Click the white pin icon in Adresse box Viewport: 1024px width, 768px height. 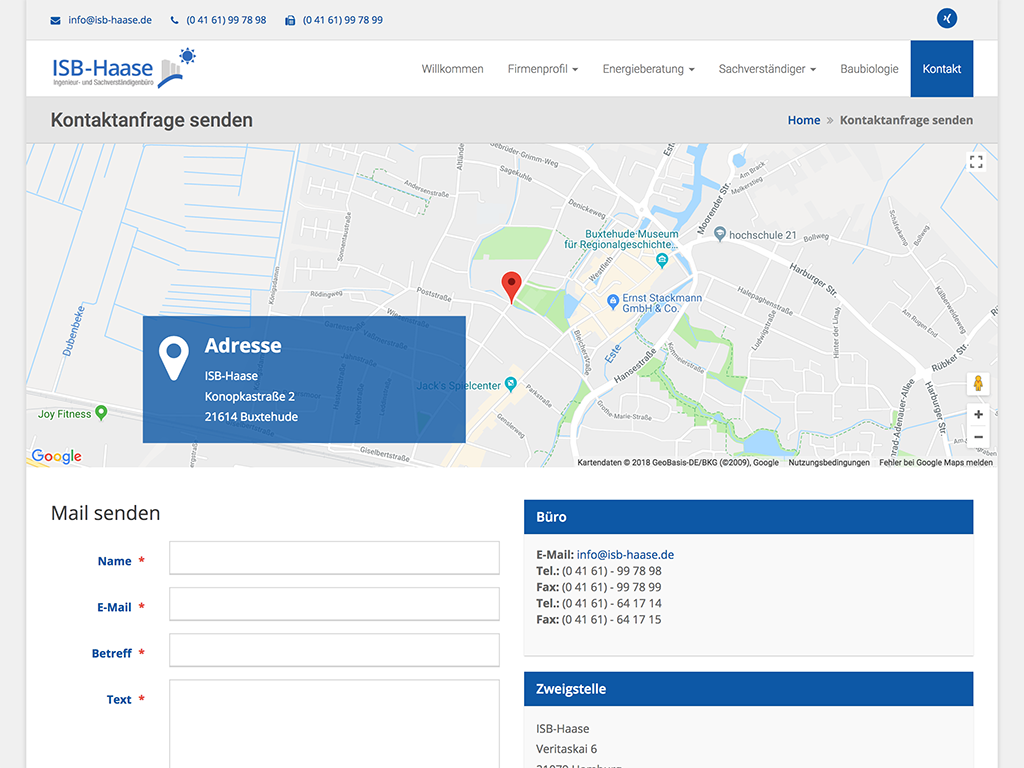click(x=174, y=358)
